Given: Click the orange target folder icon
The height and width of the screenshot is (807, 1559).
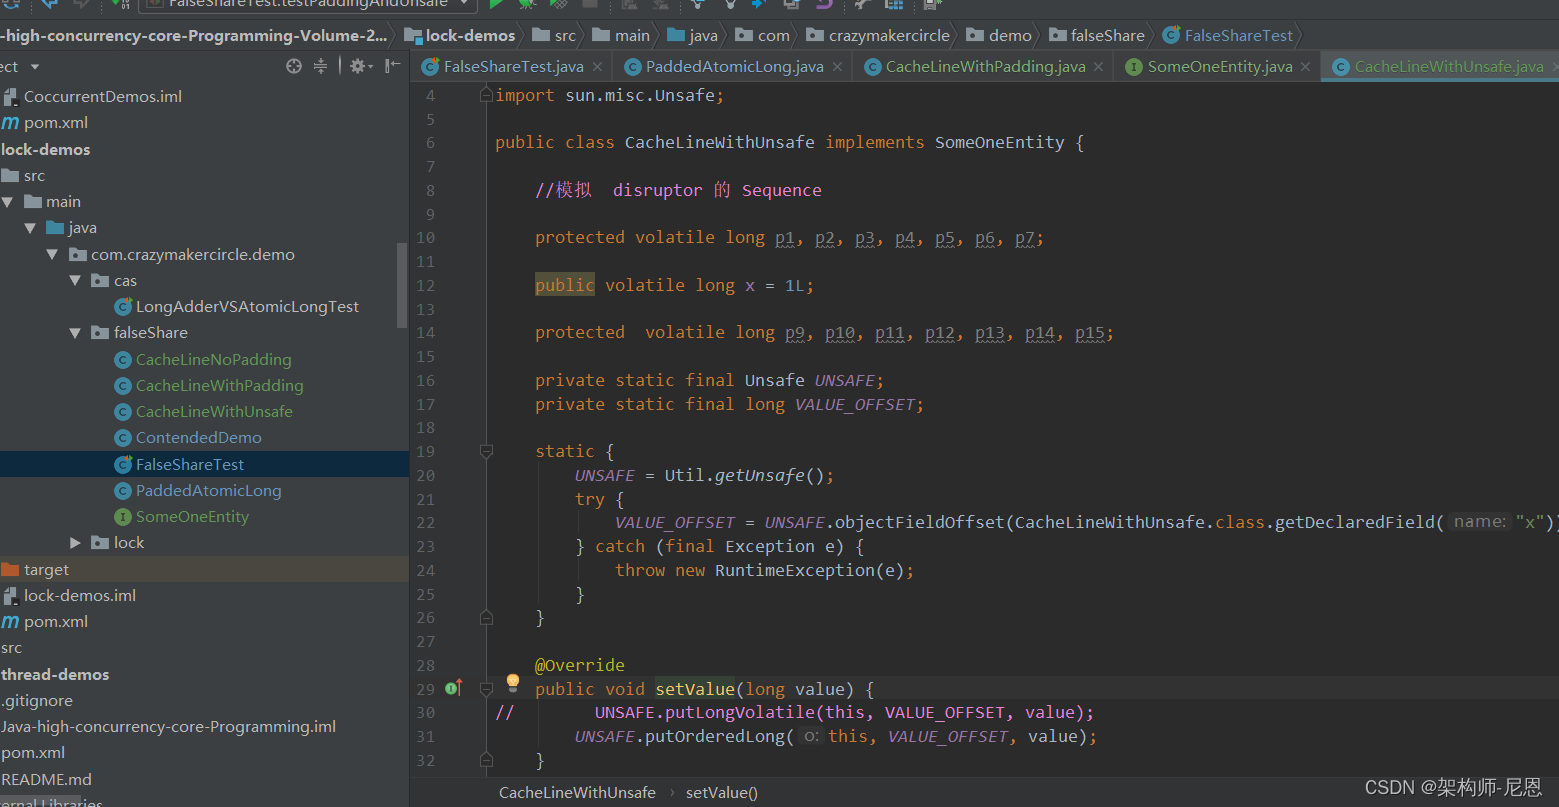Looking at the screenshot, I should tap(10, 569).
